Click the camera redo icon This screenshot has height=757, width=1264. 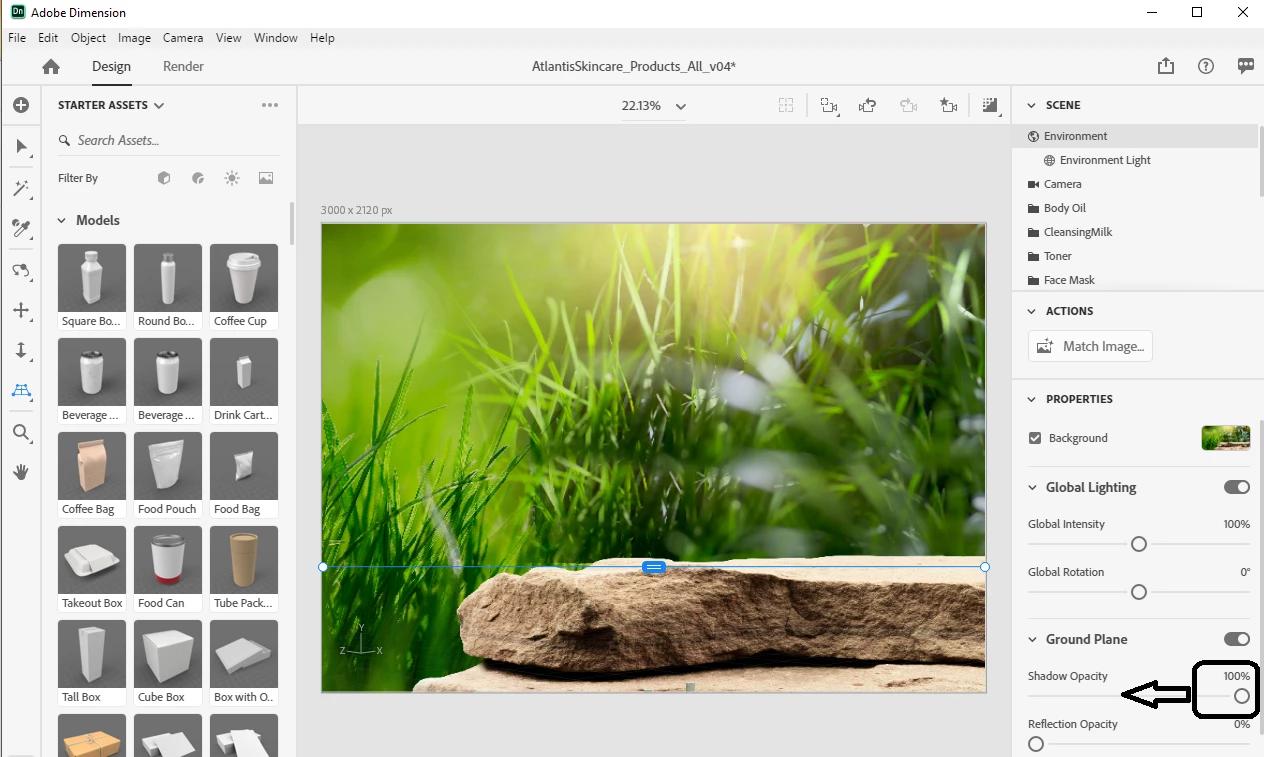click(908, 105)
